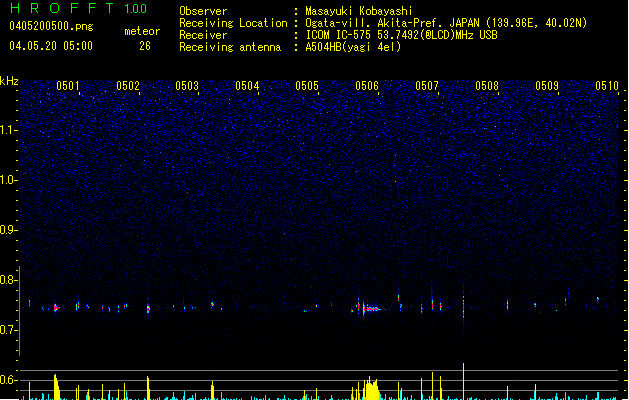Click the observer name Masayuki Kobayashi
The height and width of the screenshot is (400, 629).
pos(359,11)
